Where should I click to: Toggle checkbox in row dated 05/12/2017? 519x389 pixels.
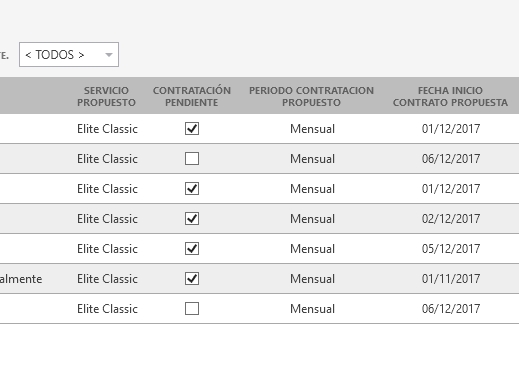(192, 249)
